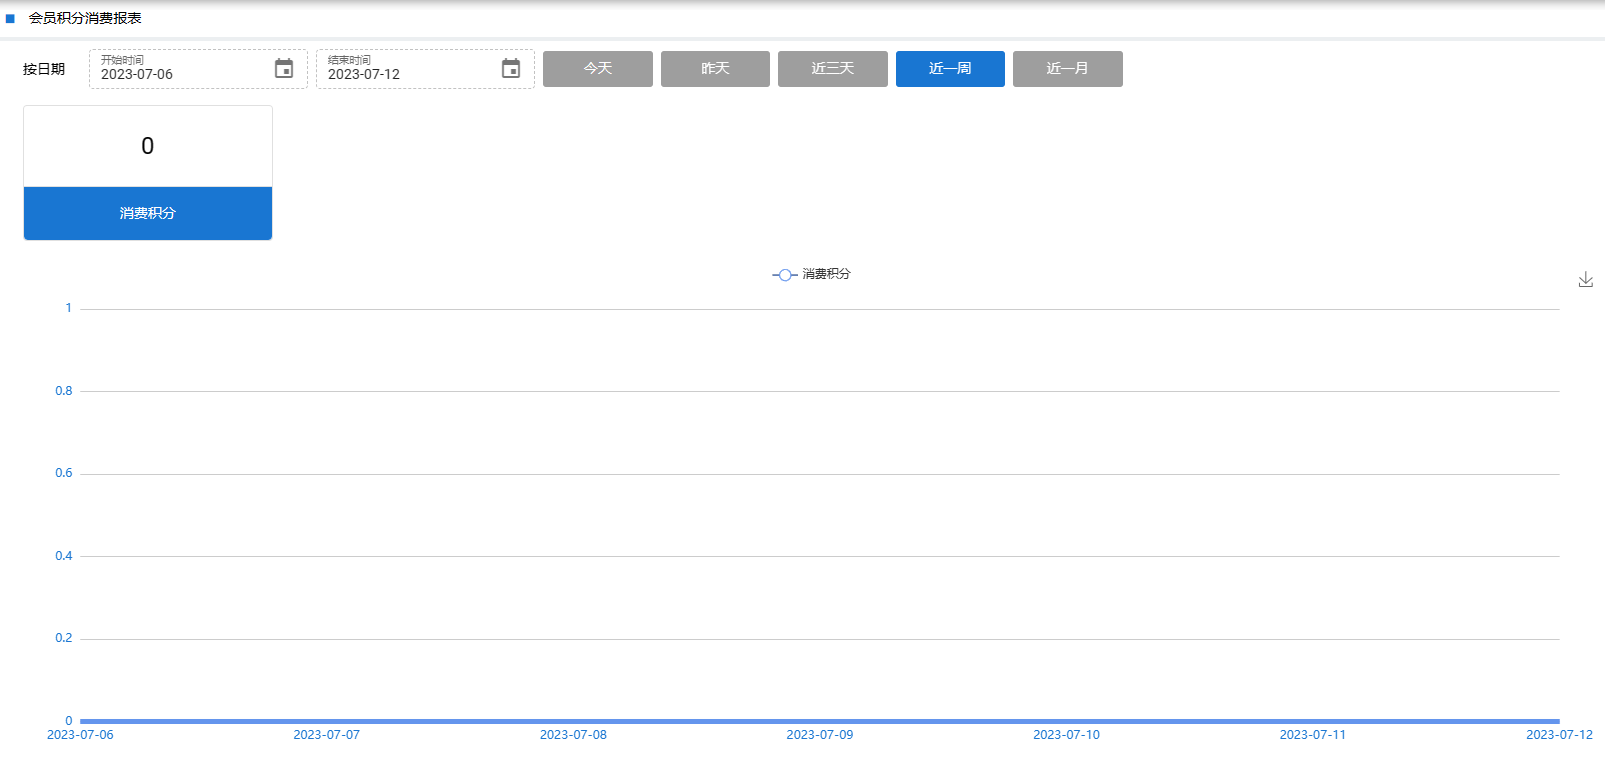Click x-axis label 2023-07-07
Viewport: 1605px width, 765px height.
327,735
